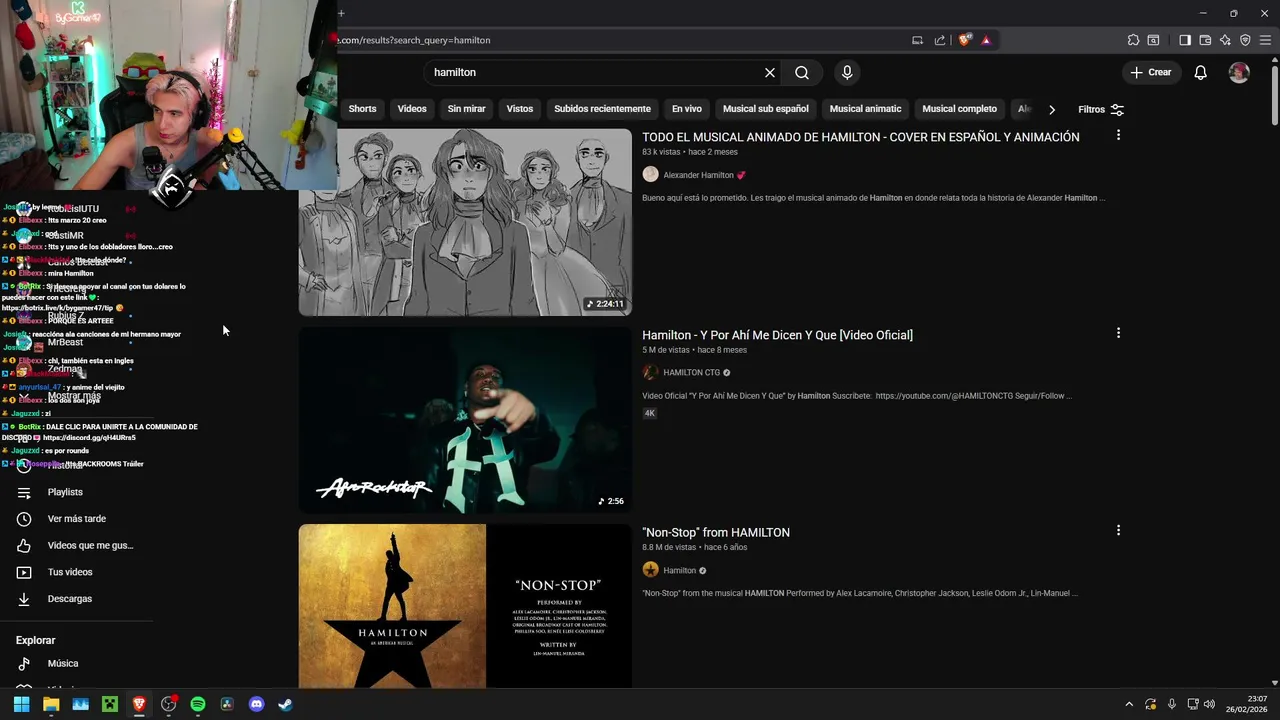The height and width of the screenshot is (720, 1280).
Task: Open Brave Wallet icon
Action: coord(1205,40)
